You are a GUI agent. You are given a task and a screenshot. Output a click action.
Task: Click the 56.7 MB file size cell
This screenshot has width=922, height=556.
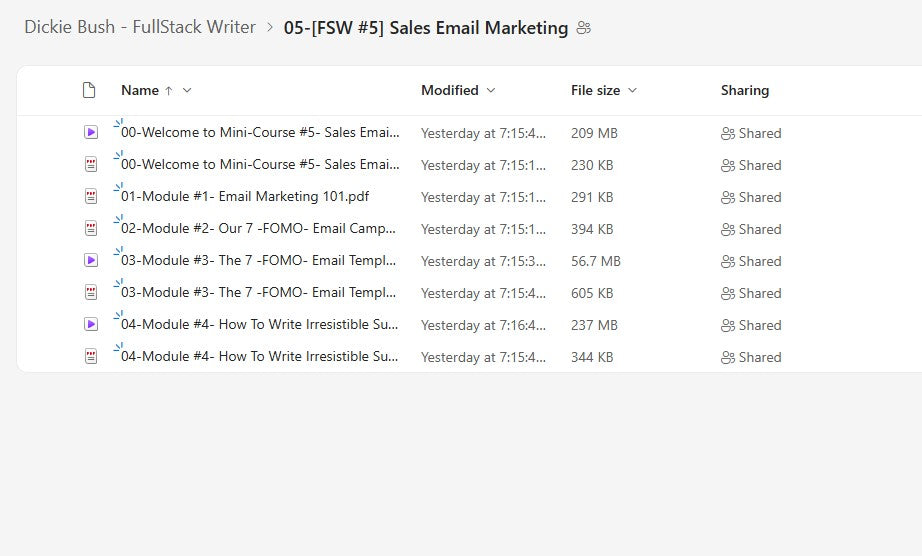tap(596, 262)
